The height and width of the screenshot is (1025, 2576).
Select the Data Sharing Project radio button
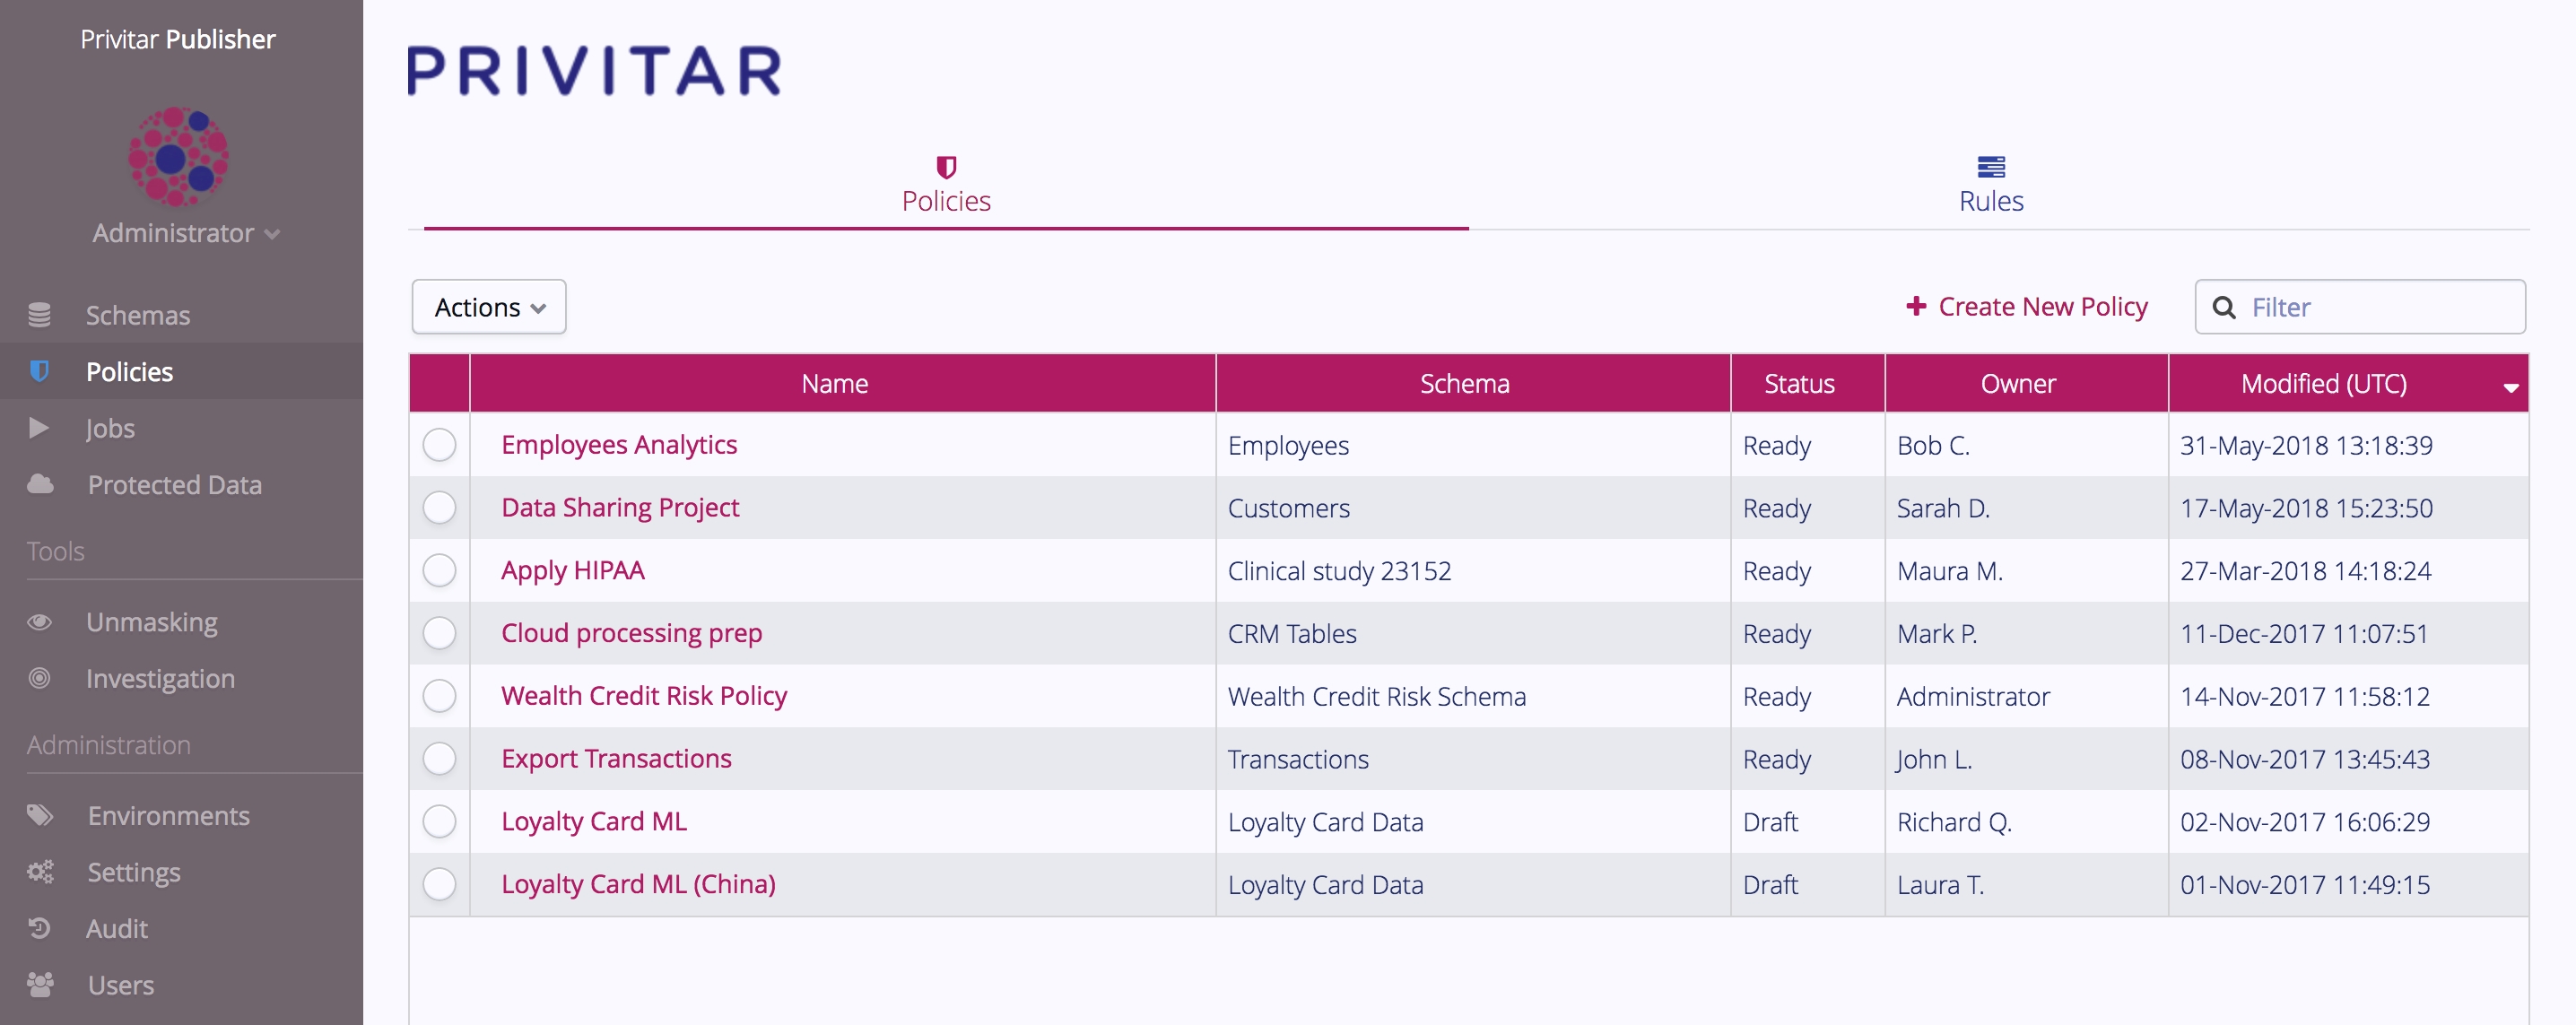click(439, 507)
